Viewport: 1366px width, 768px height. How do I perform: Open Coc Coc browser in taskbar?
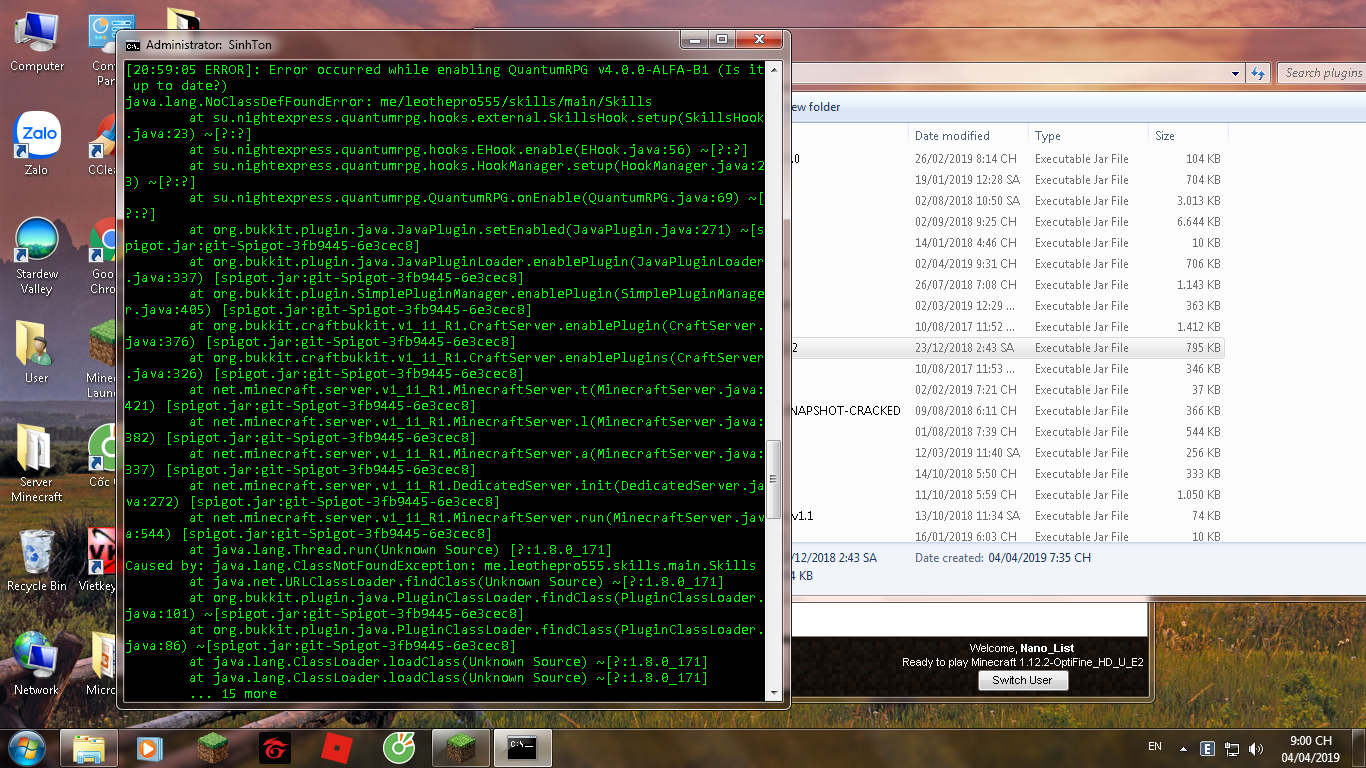(x=399, y=748)
